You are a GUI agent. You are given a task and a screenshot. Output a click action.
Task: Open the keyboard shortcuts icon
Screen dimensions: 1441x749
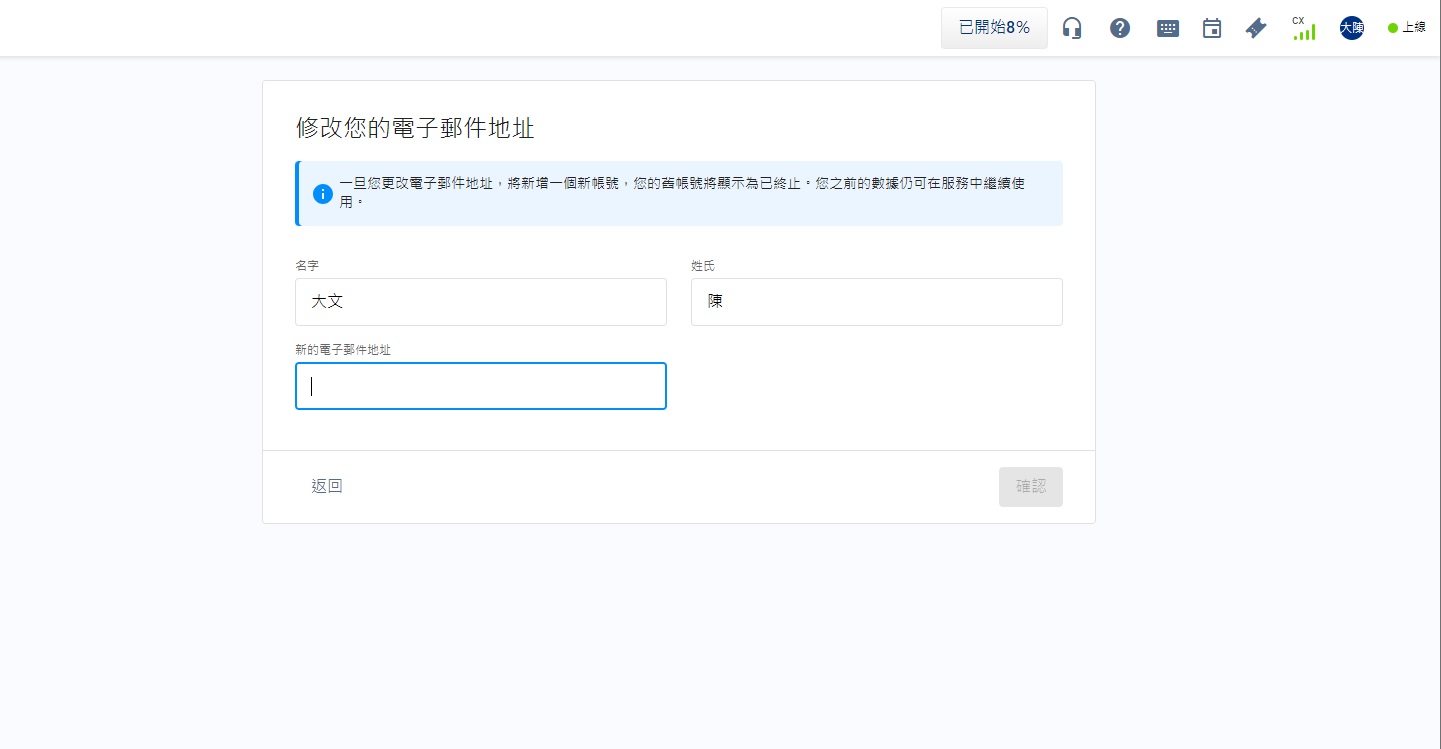1168,28
